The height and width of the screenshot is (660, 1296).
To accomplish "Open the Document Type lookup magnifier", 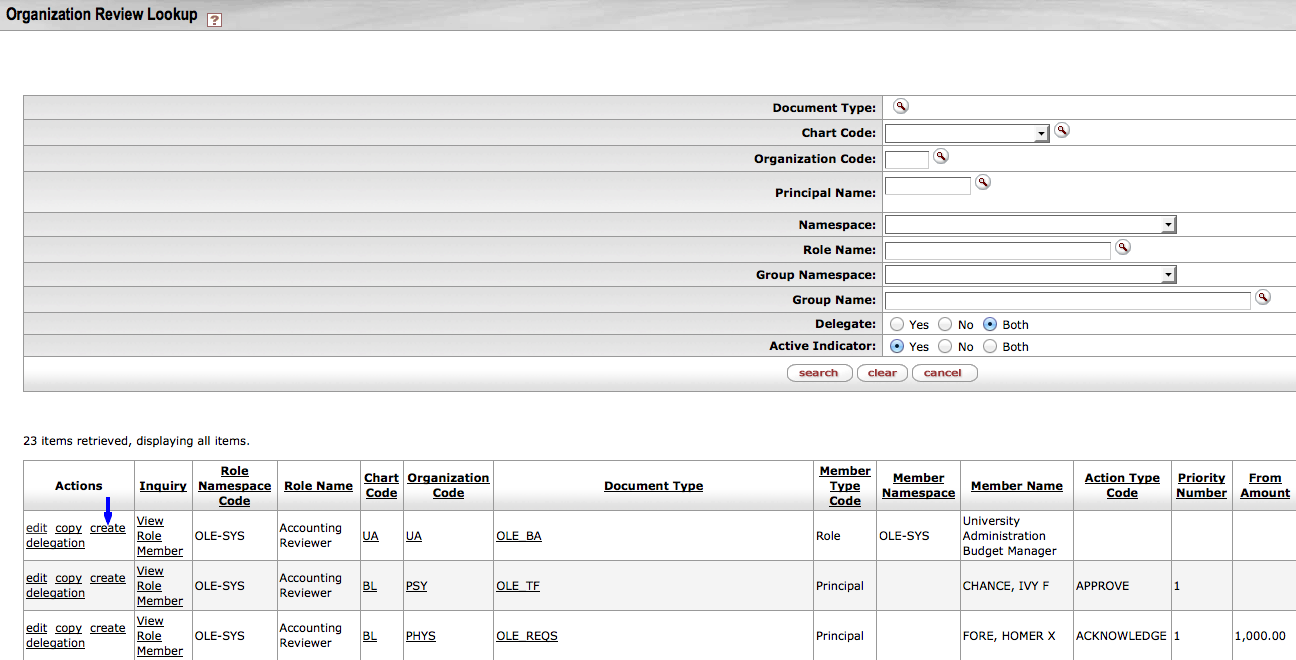I will (900, 107).
